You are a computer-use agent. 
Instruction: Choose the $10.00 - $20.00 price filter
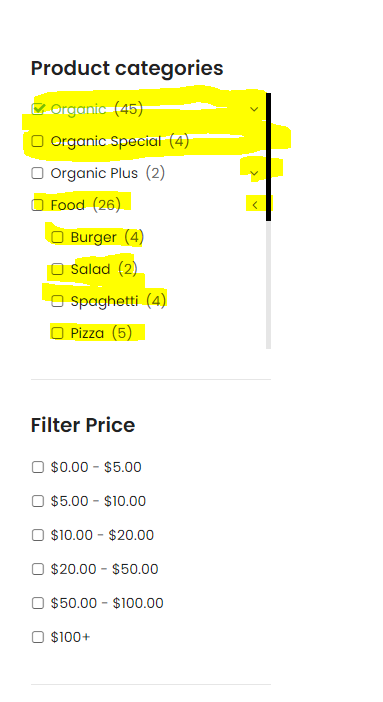click(38, 535)
